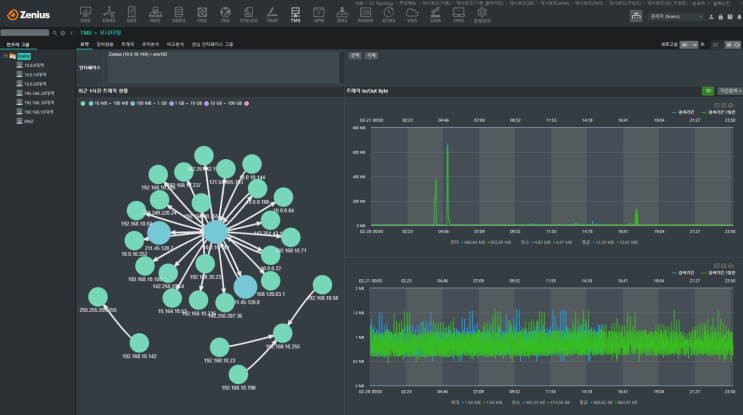
Task: Switch to the 추이분석 tab
Action: [x=149, y=45]
